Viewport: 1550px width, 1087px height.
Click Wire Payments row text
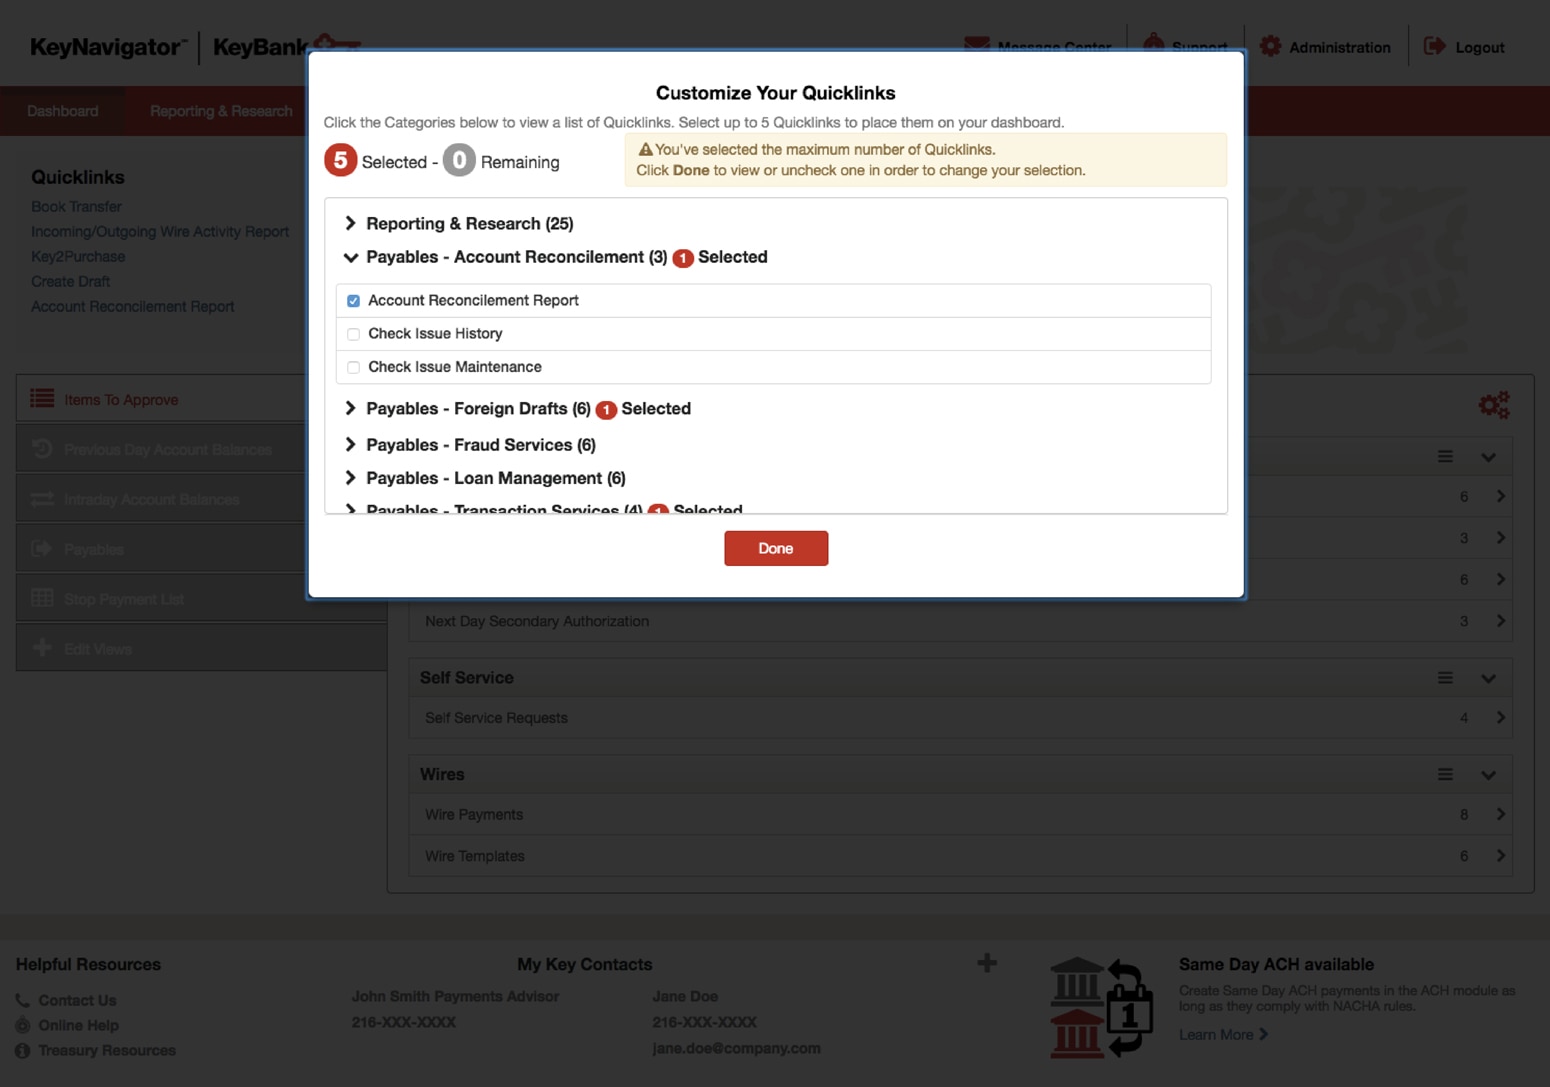click(474, 814)
